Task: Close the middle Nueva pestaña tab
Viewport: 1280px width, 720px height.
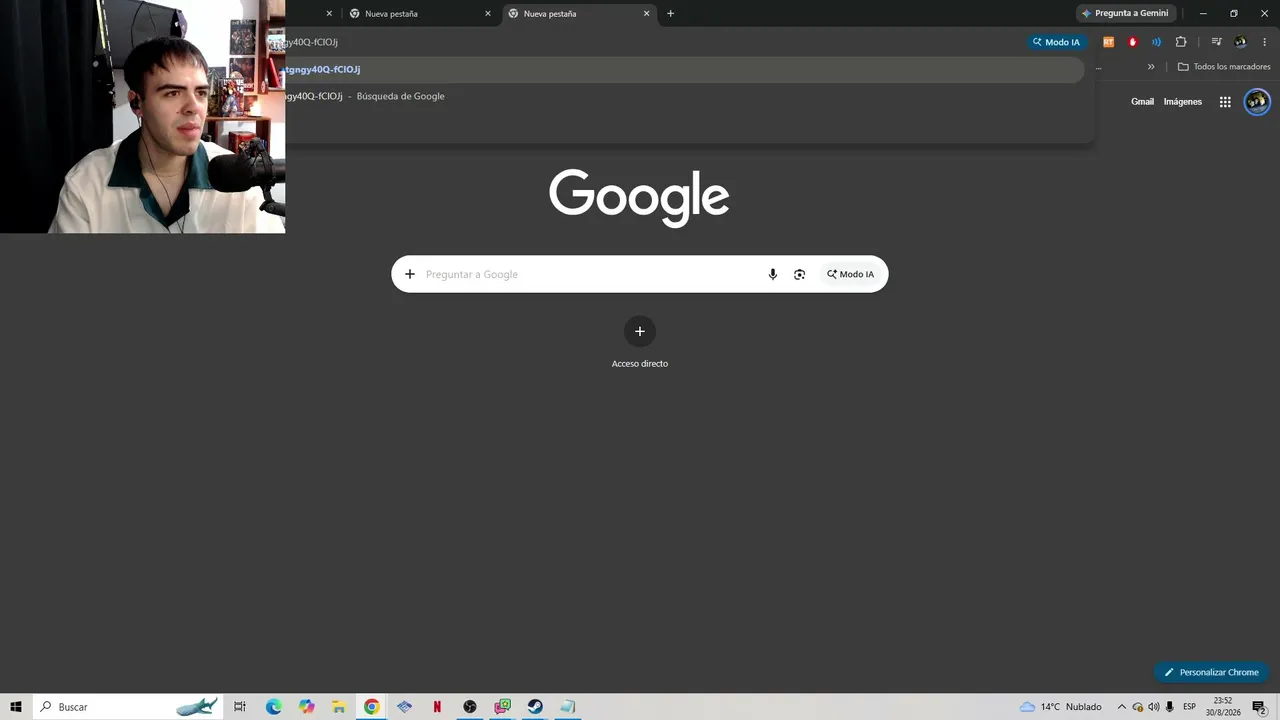Action: tap(488, 13)
